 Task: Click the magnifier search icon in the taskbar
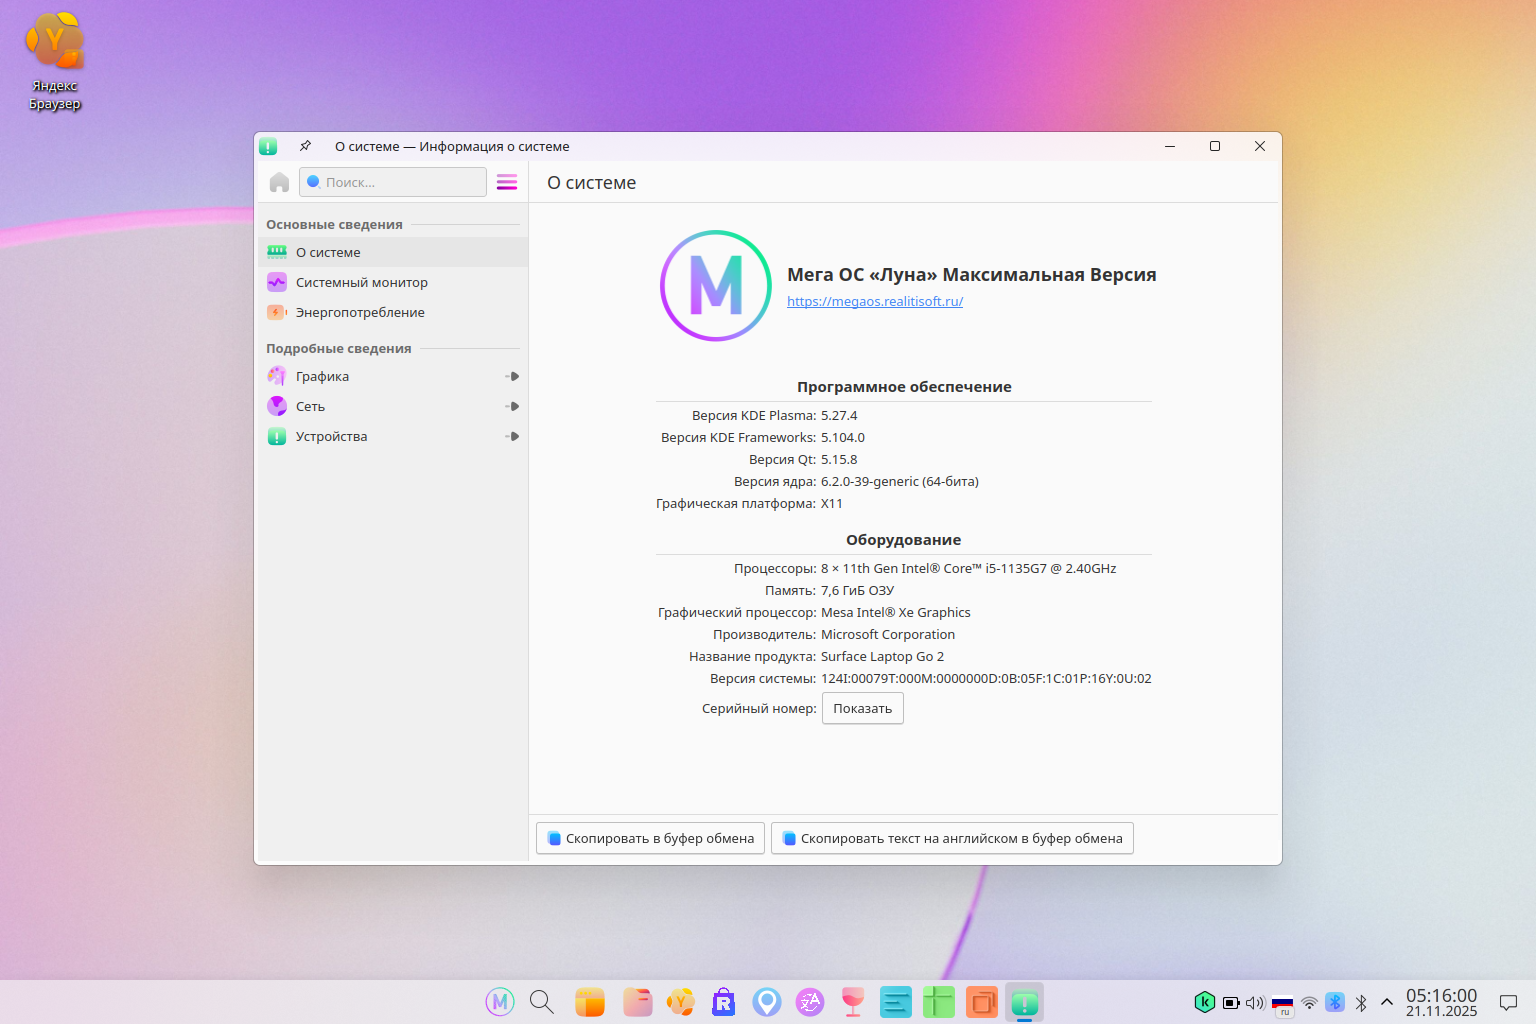coord(542,1001)
